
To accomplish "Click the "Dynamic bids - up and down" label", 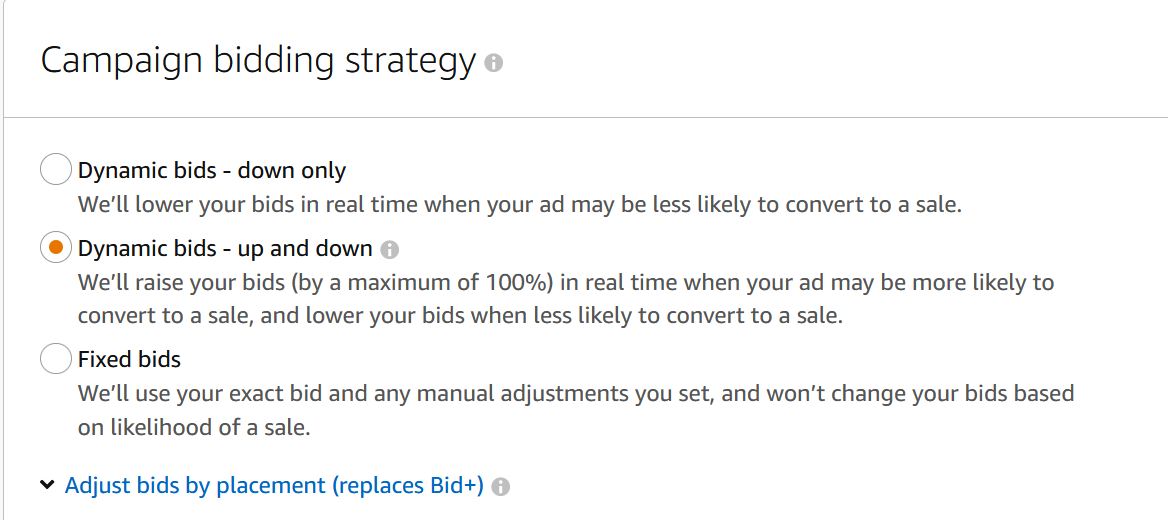I will (x=225, y=248).
